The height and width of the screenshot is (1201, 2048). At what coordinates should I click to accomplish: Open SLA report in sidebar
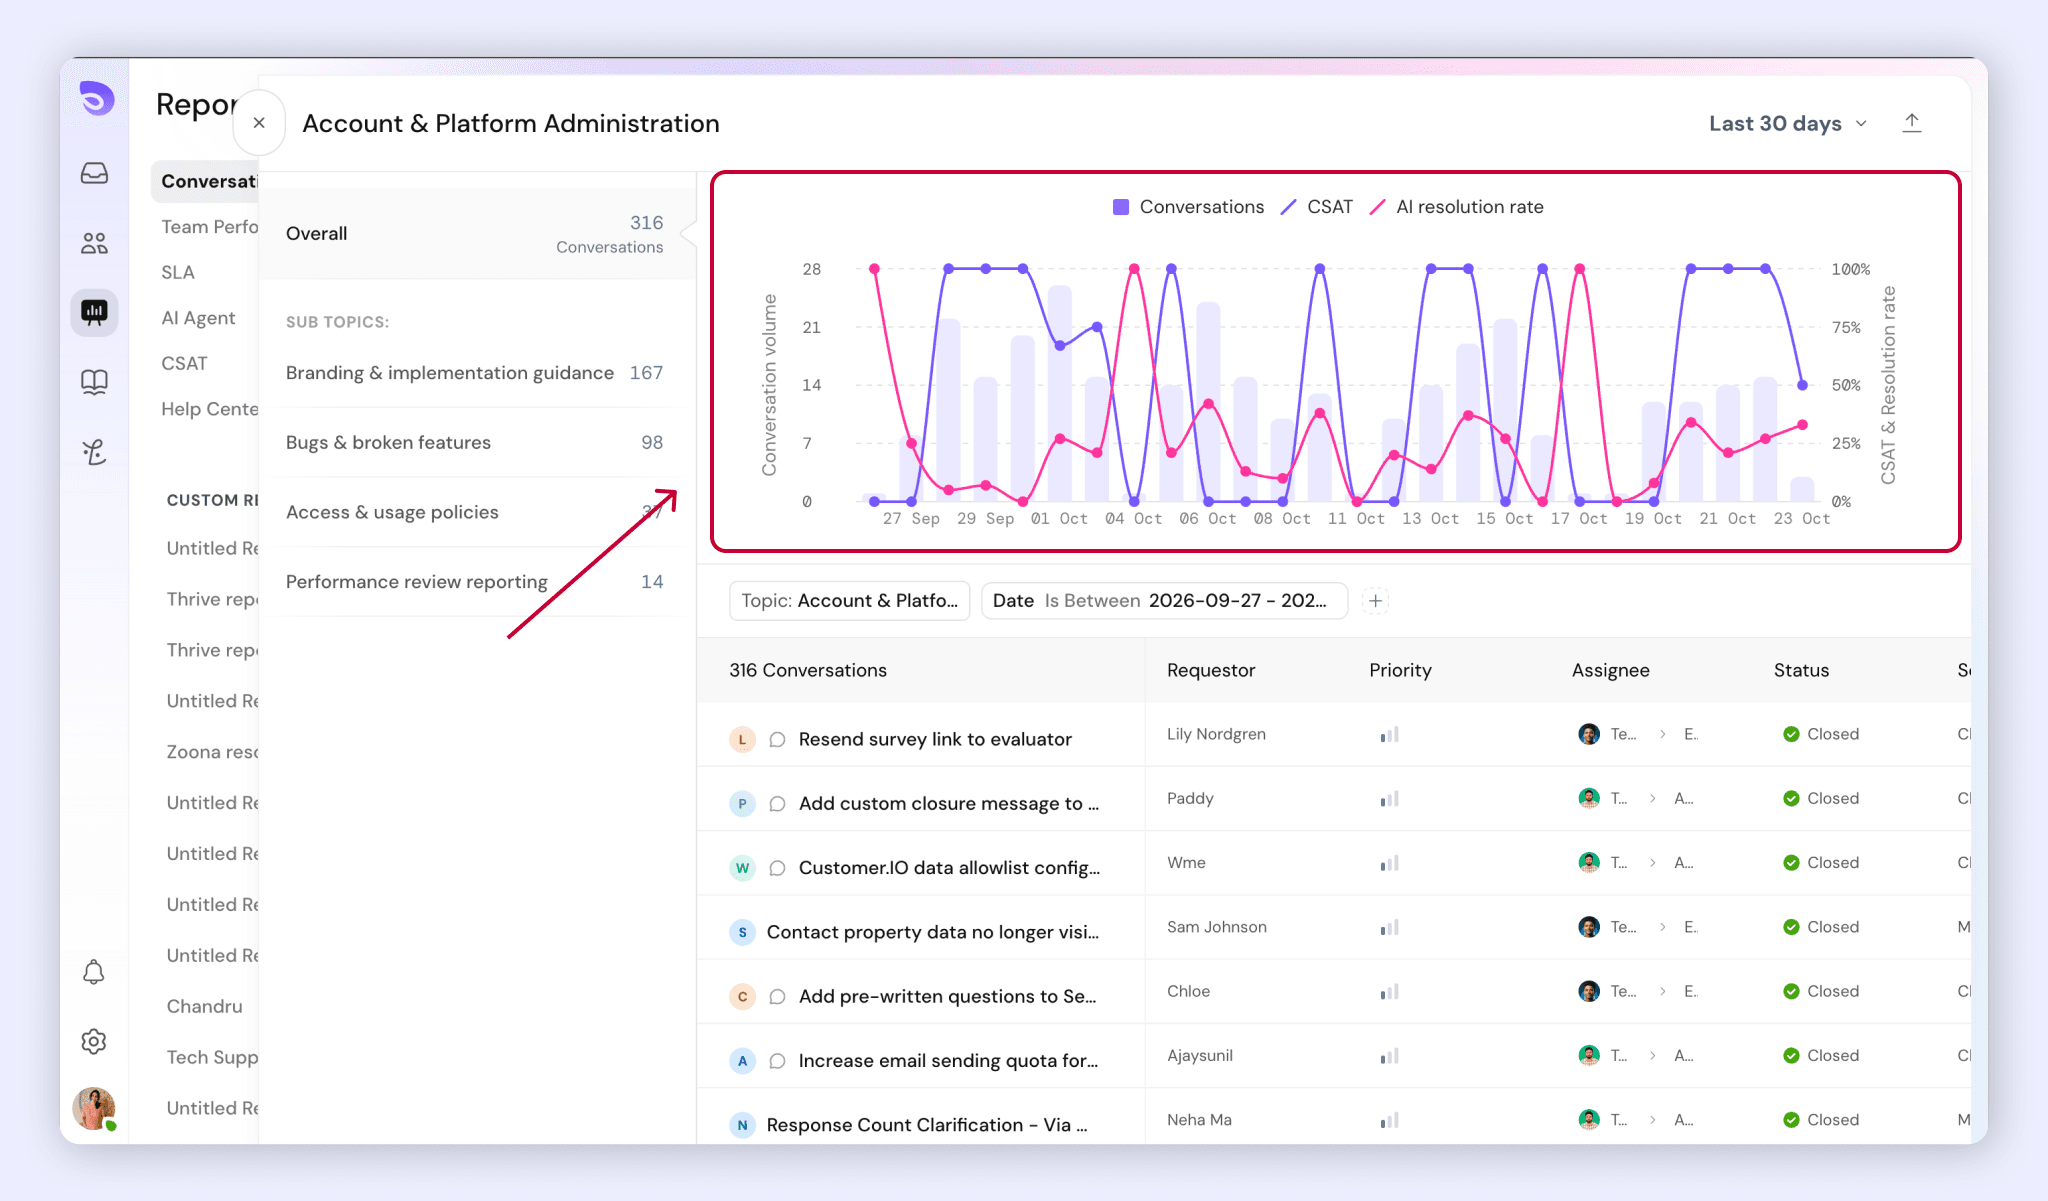tap(178, 272)
